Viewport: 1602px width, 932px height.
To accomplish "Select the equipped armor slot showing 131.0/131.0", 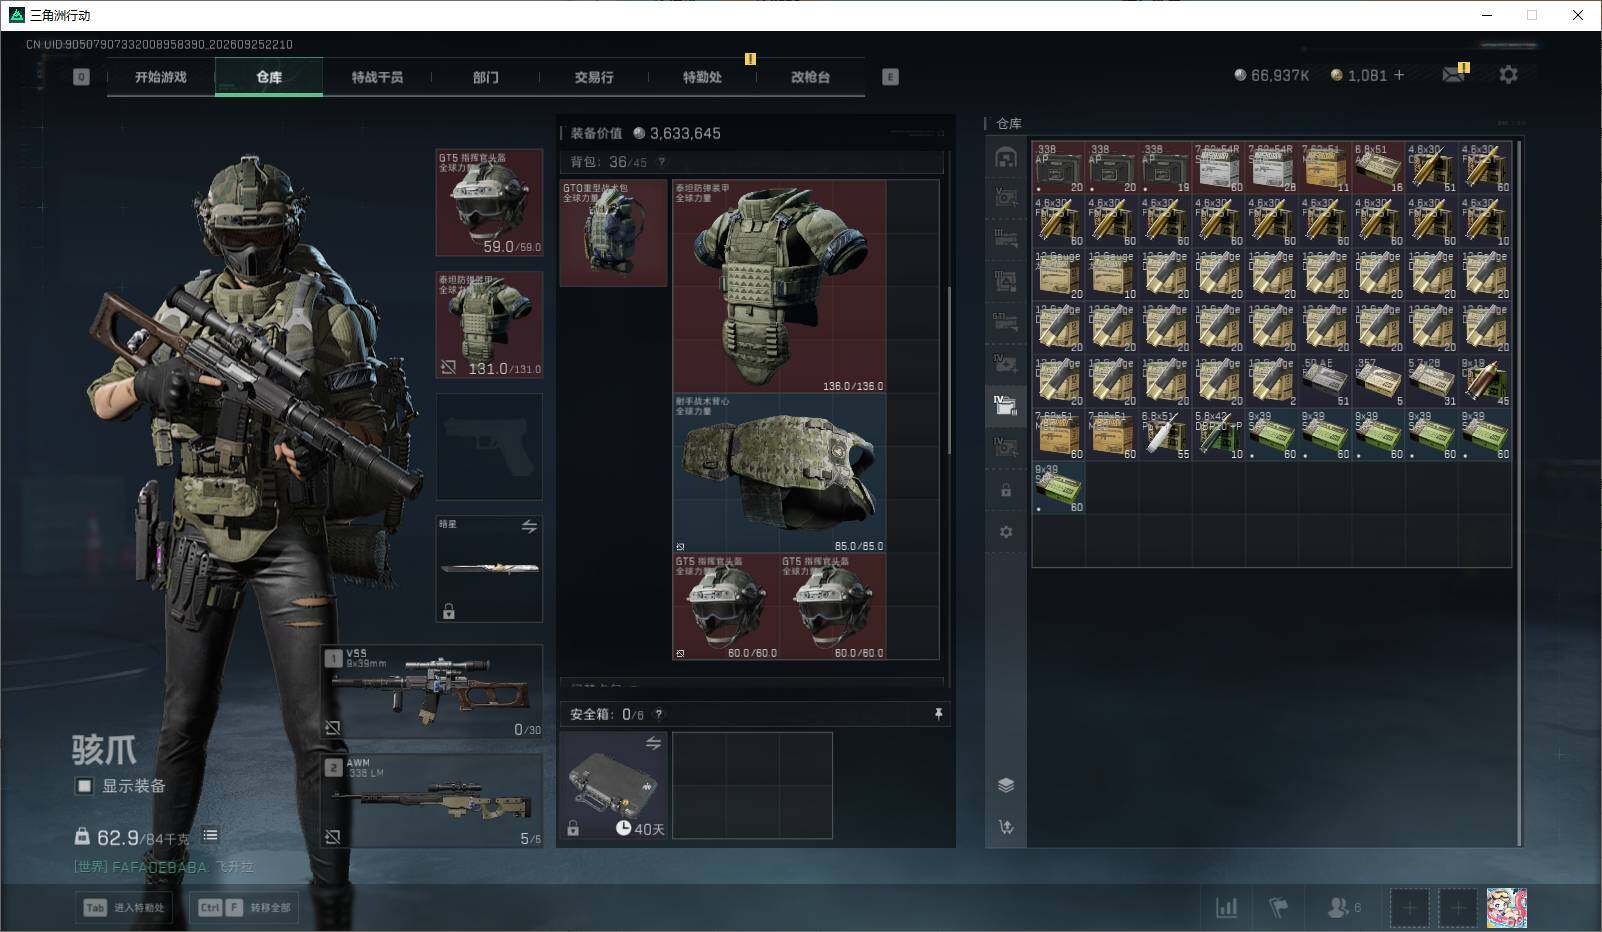I will pyautogui.click(x=489, y=325).
